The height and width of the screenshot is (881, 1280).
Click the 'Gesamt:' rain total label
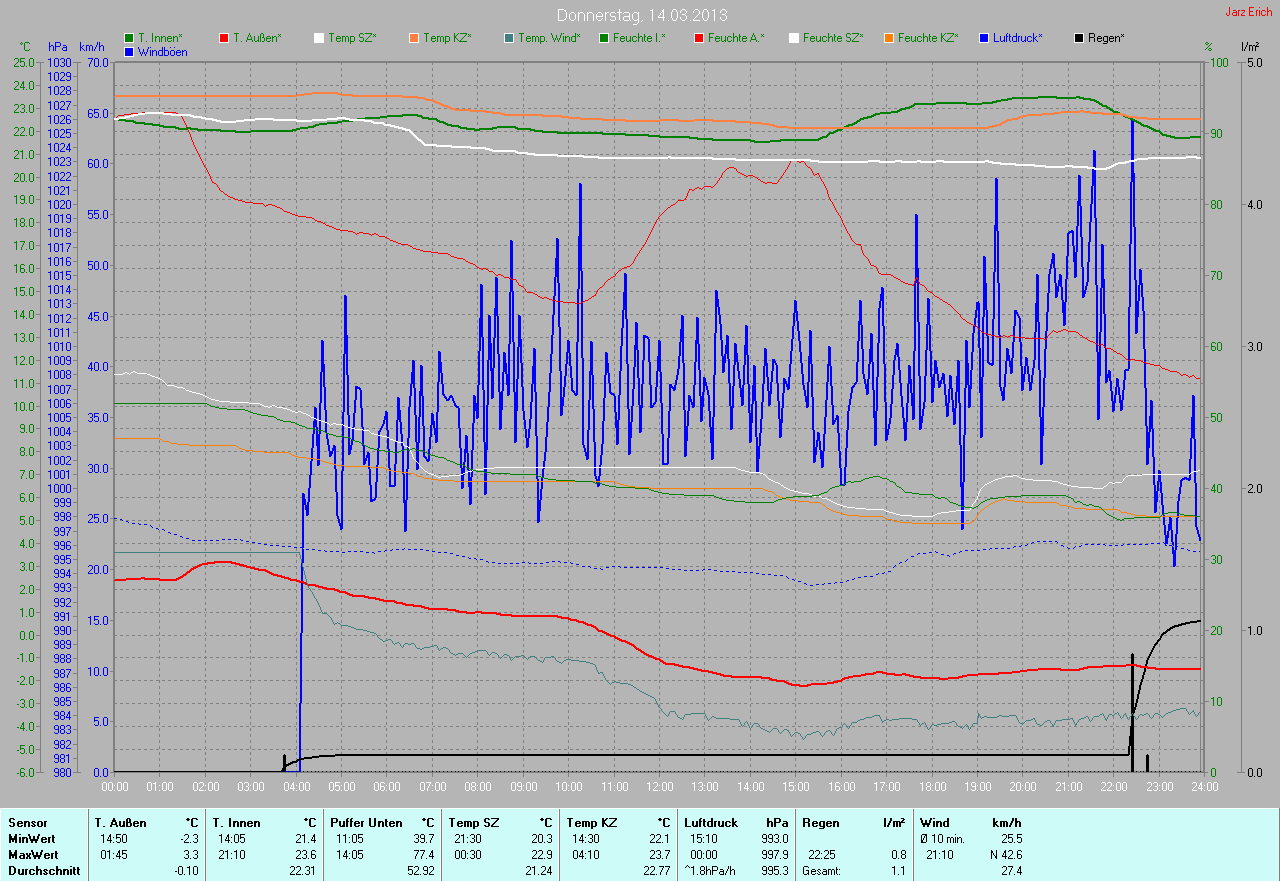pyautogui.click(x=822, y=871)
